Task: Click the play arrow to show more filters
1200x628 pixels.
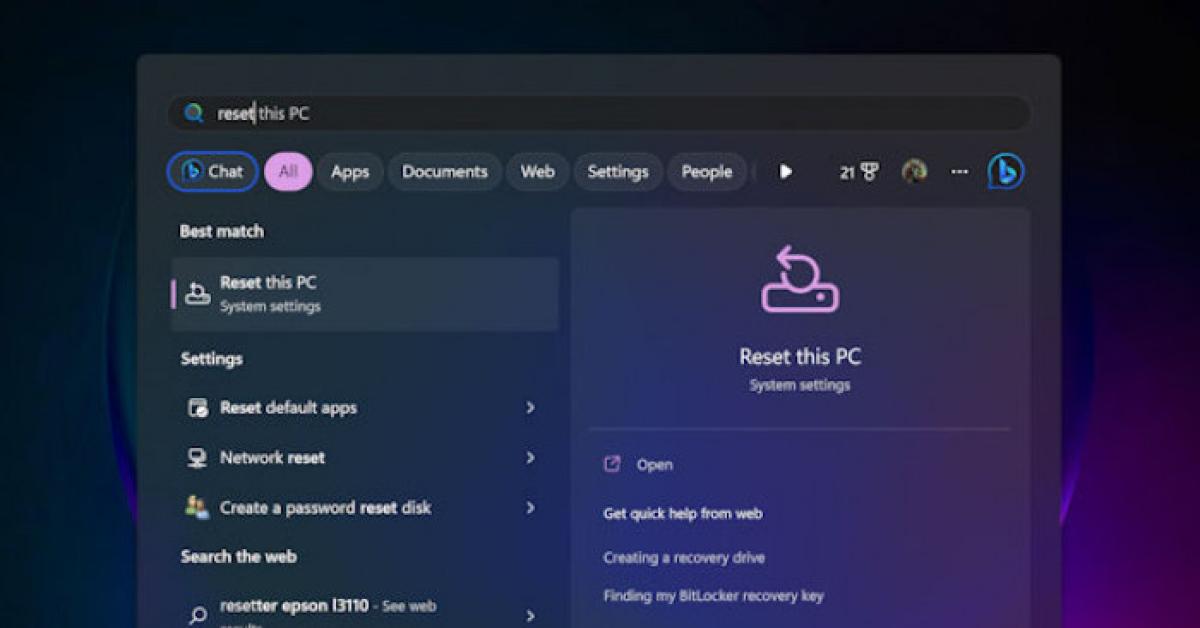Action: coord(786,172)
